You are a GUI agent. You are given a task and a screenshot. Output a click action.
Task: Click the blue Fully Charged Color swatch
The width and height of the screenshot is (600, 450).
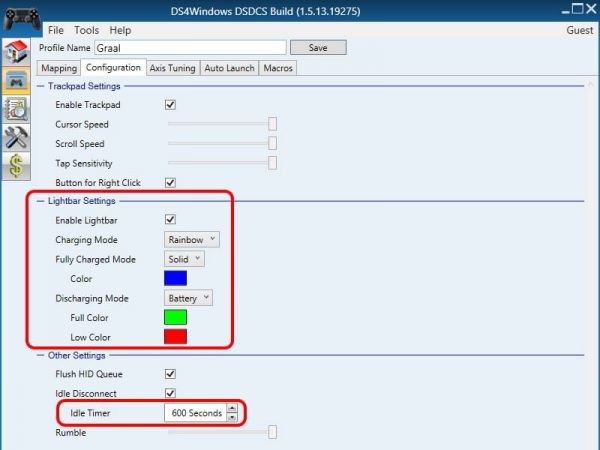[175, 278]
